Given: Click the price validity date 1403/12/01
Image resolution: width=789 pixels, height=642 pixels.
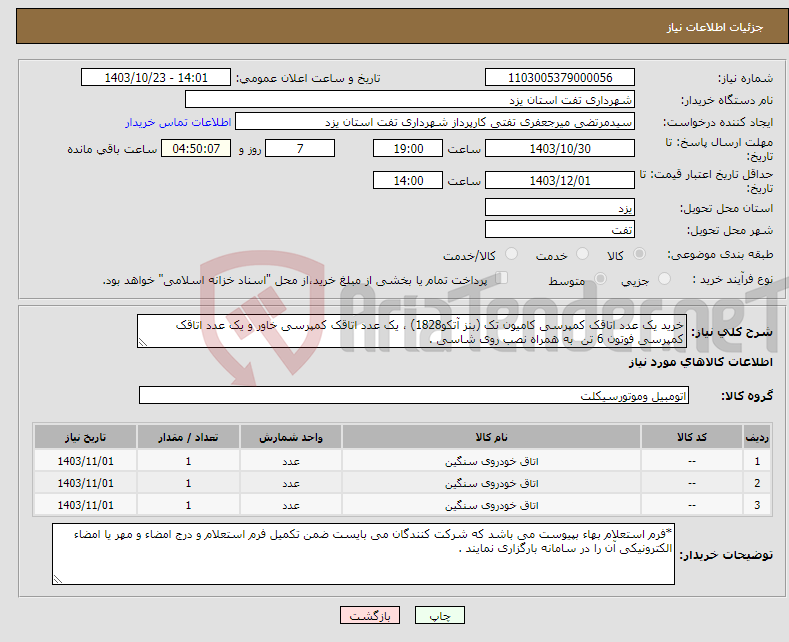Looking at the screenshot, I should [x=560, y=180].
